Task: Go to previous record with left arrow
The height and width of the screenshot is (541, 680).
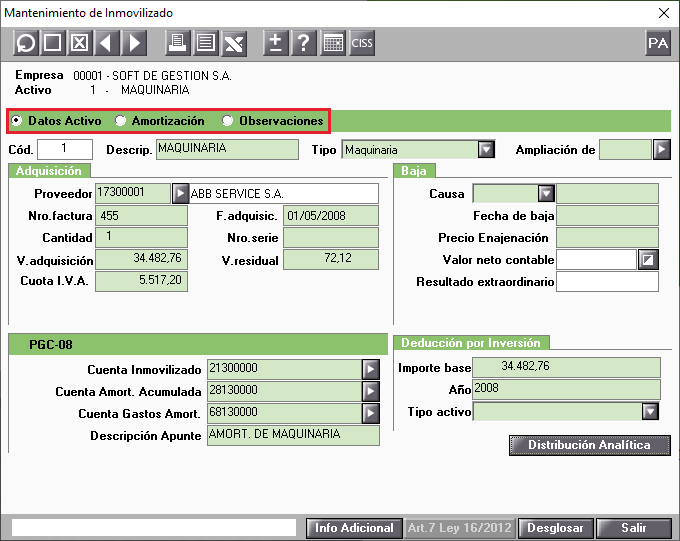Action: point(106,43)
